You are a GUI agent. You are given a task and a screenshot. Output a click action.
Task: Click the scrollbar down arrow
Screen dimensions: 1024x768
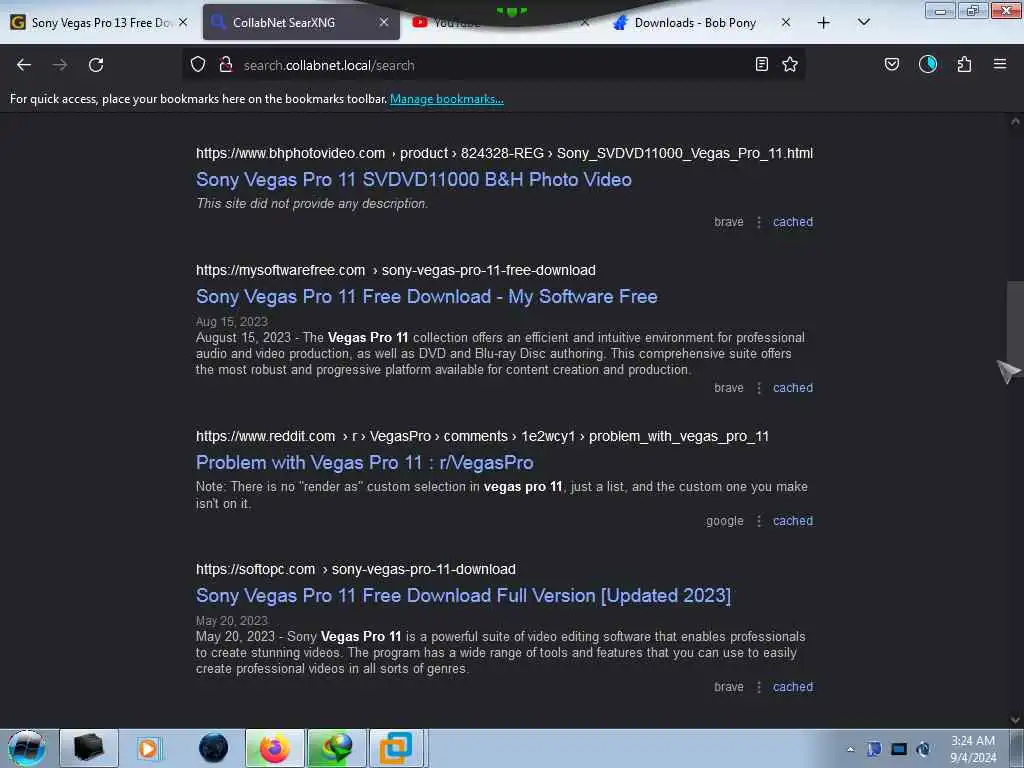tap(1015, 720)
